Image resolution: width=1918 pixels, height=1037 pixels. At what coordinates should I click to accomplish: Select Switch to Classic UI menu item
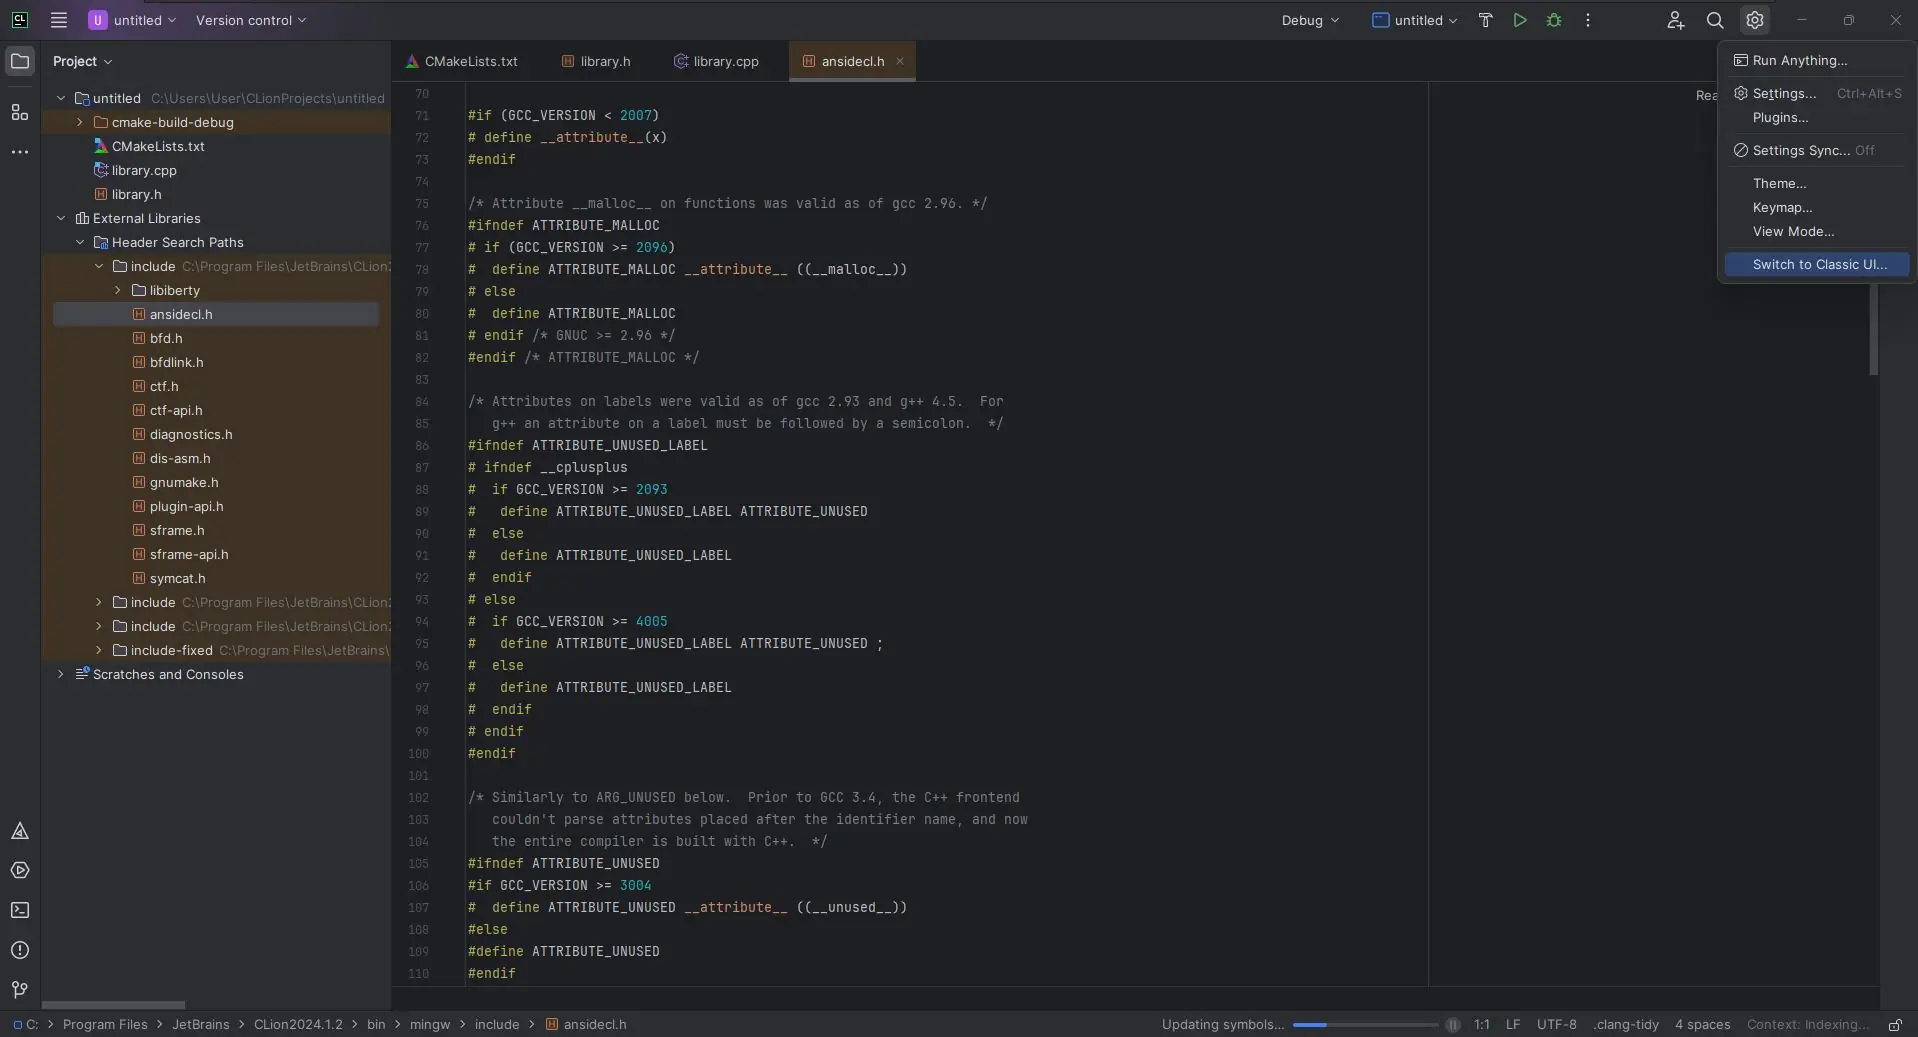[1819, 265]
